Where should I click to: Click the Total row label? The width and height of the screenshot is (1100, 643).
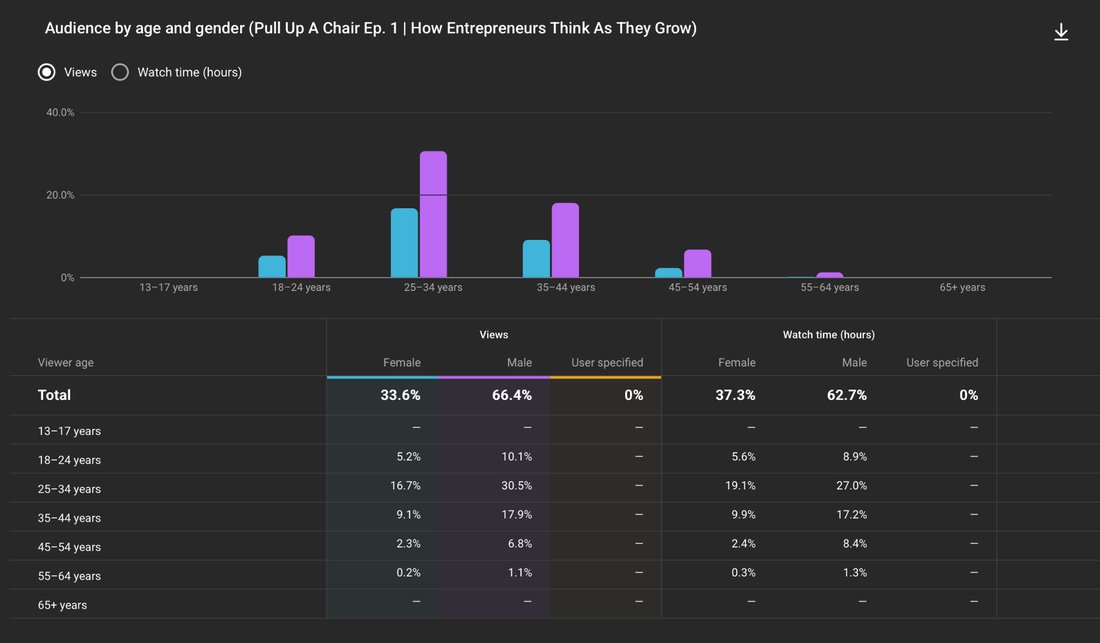54,395
